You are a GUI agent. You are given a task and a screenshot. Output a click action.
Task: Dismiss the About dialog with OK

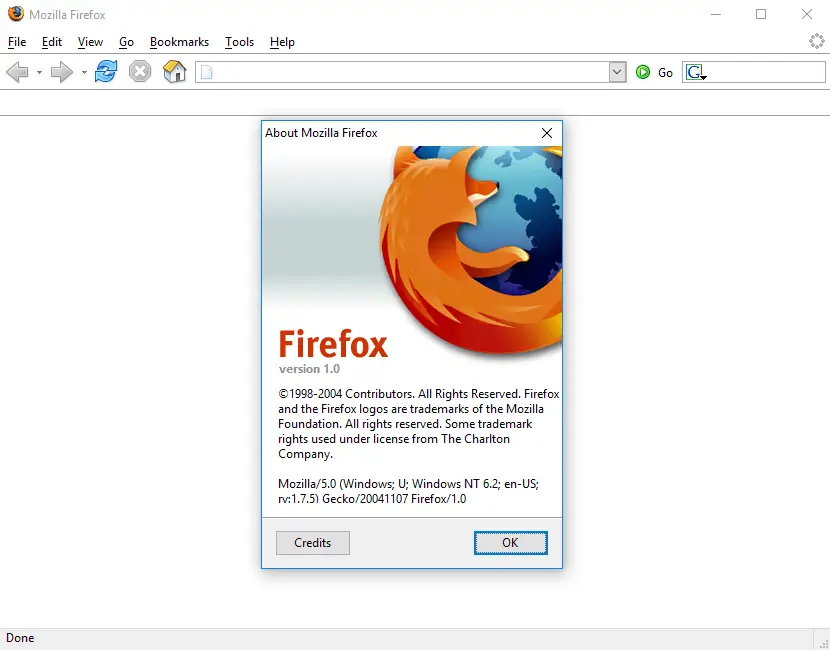click(x=510, y=543)
